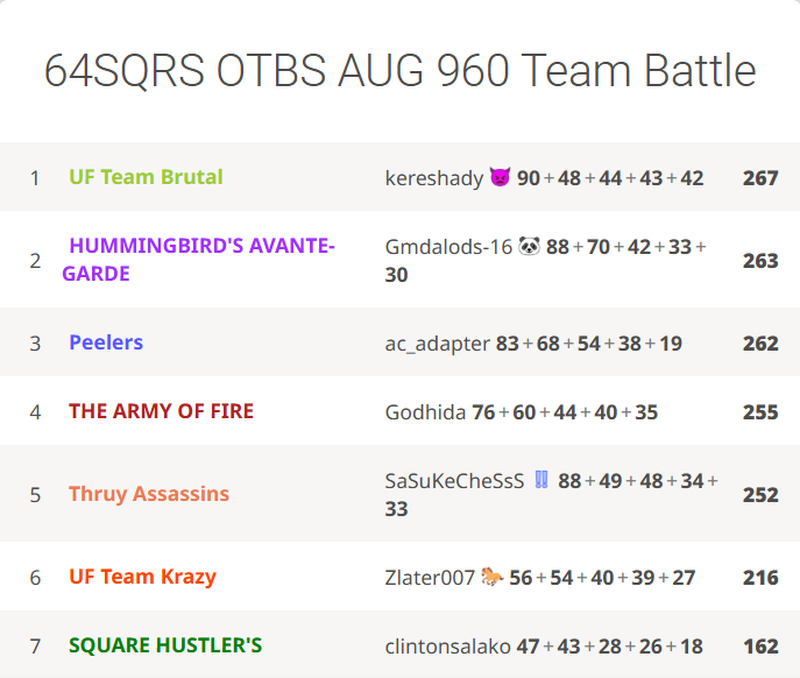
Task: Open player Gmdalods-16's profile
Action: [x=448, y=246]
